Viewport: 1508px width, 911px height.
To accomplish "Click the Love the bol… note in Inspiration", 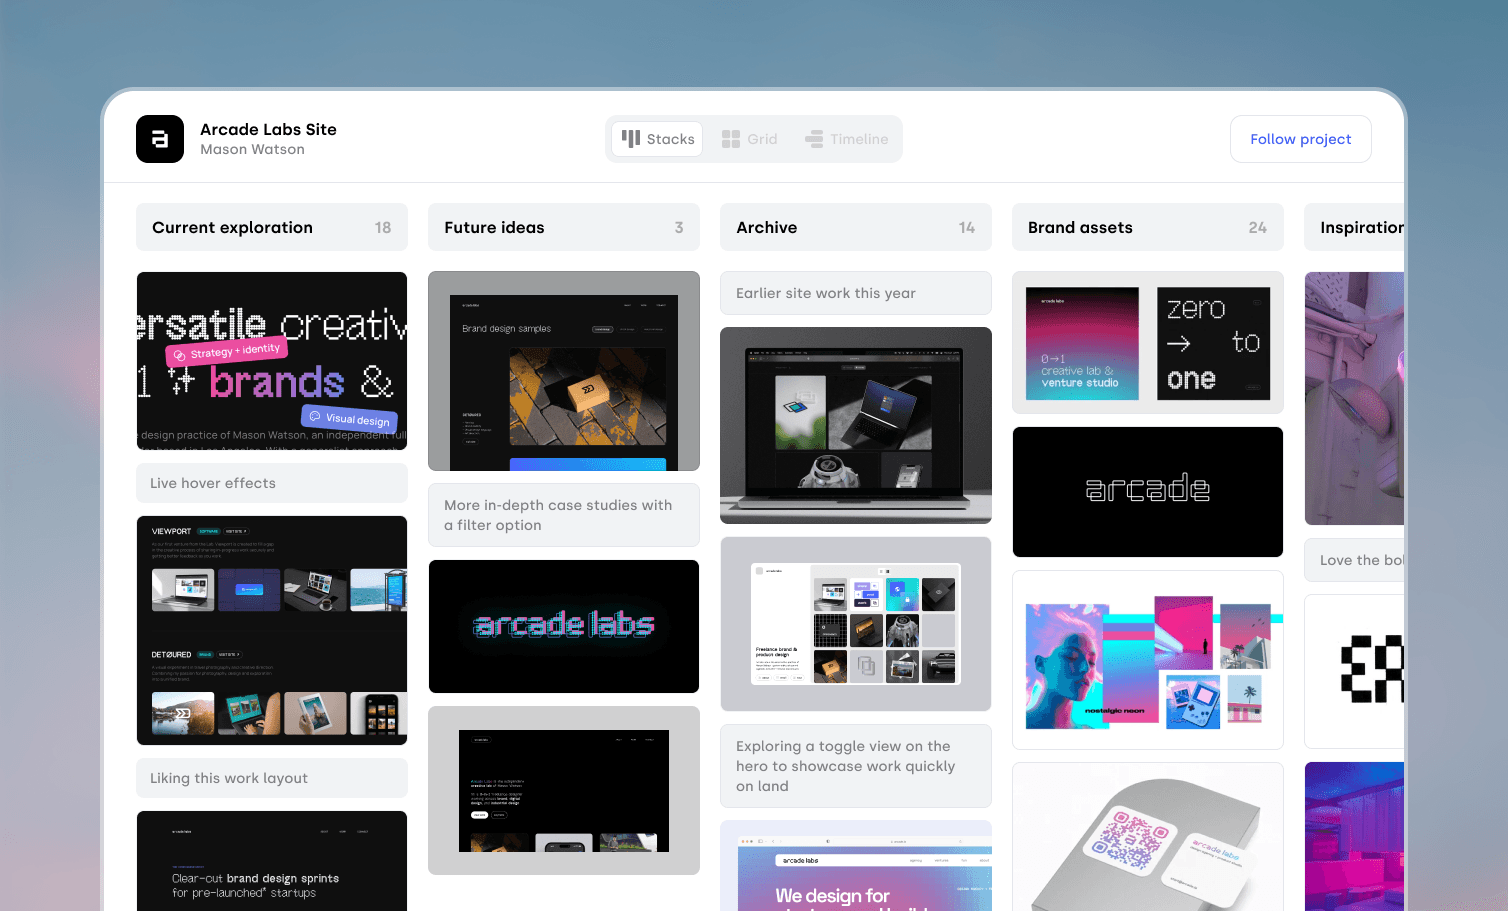I will [1355, 560].
